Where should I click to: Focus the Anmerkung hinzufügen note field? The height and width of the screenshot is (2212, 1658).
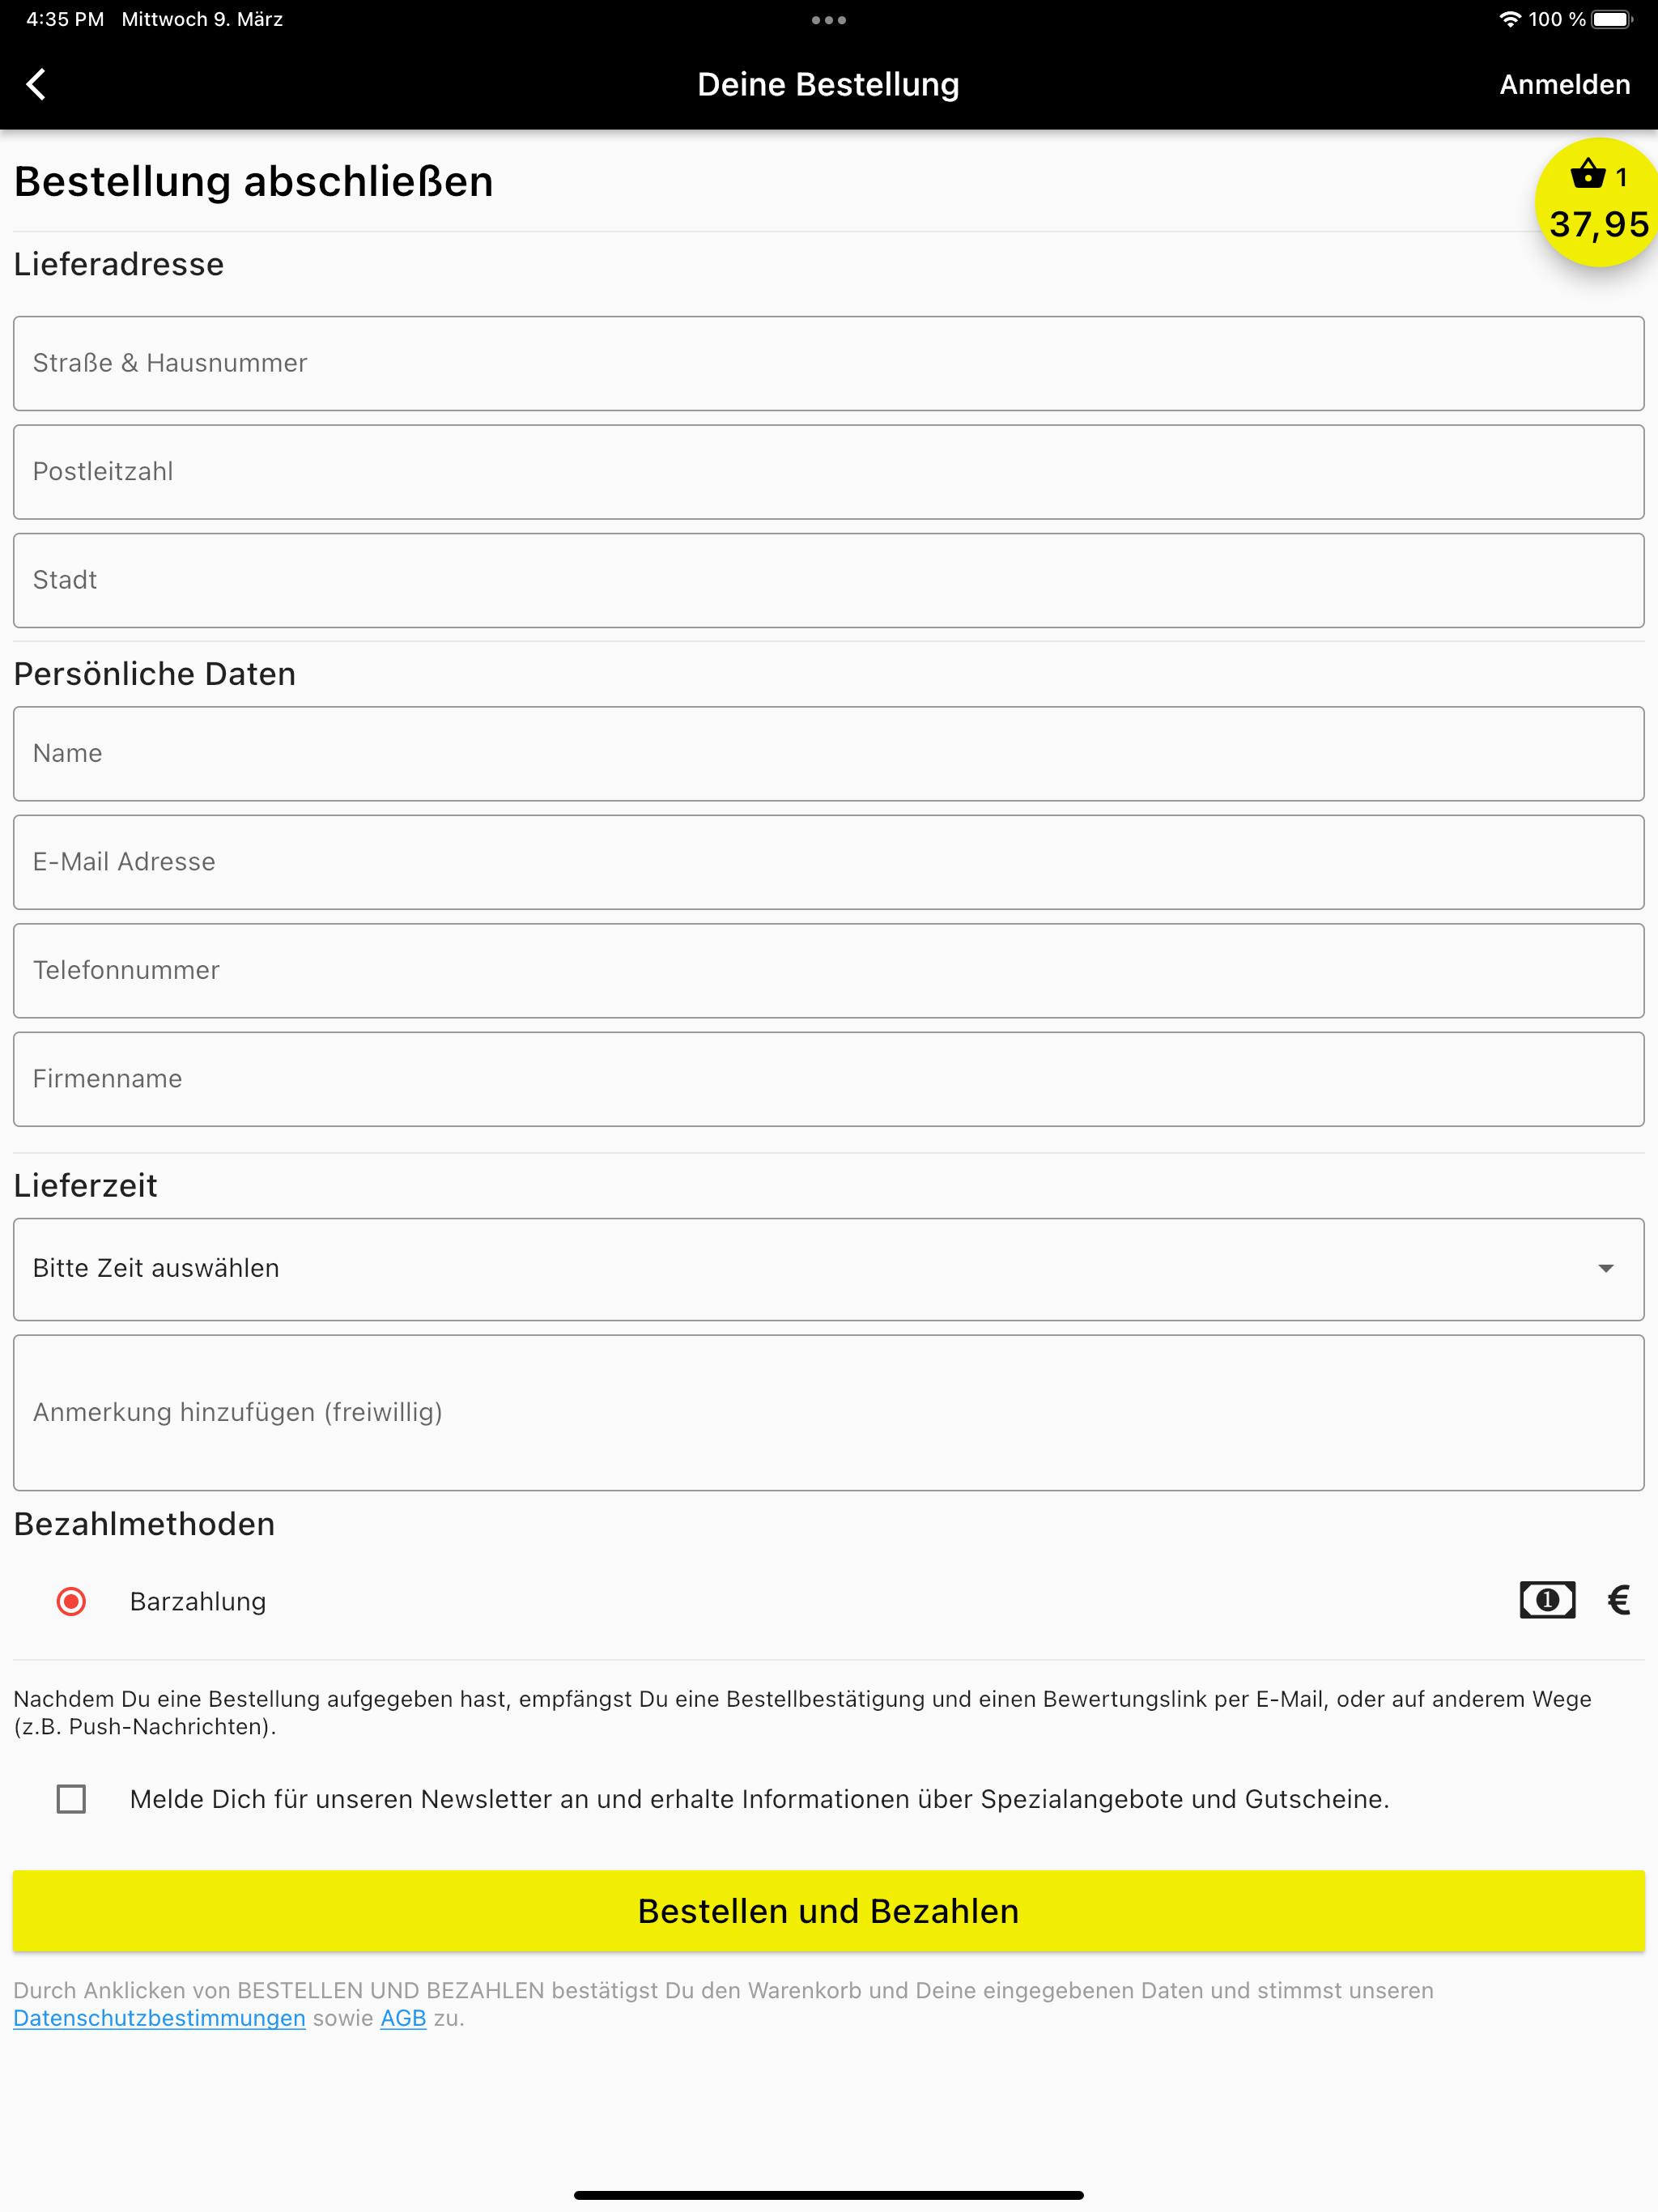(x=828, y=1412)
